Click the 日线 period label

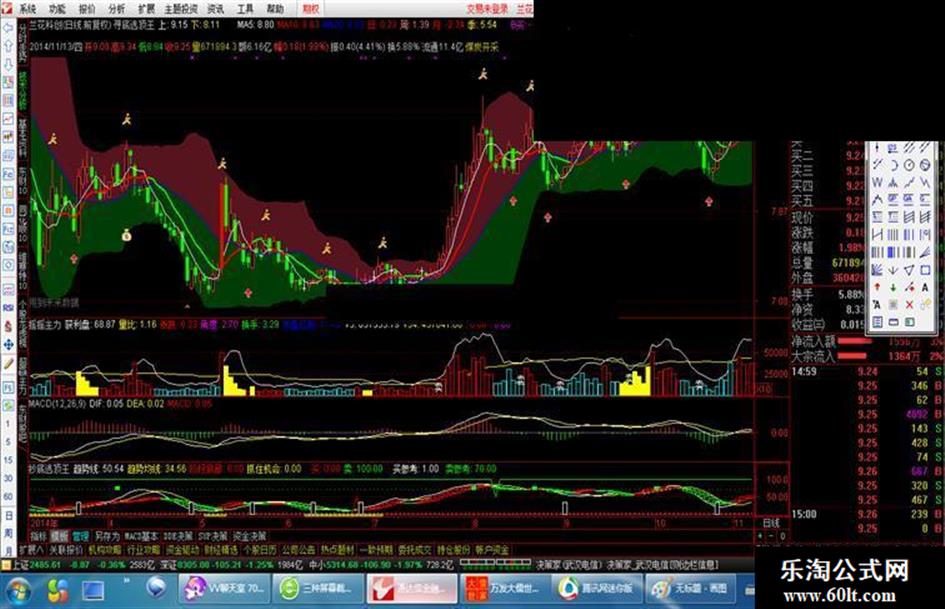pos(771,523)
